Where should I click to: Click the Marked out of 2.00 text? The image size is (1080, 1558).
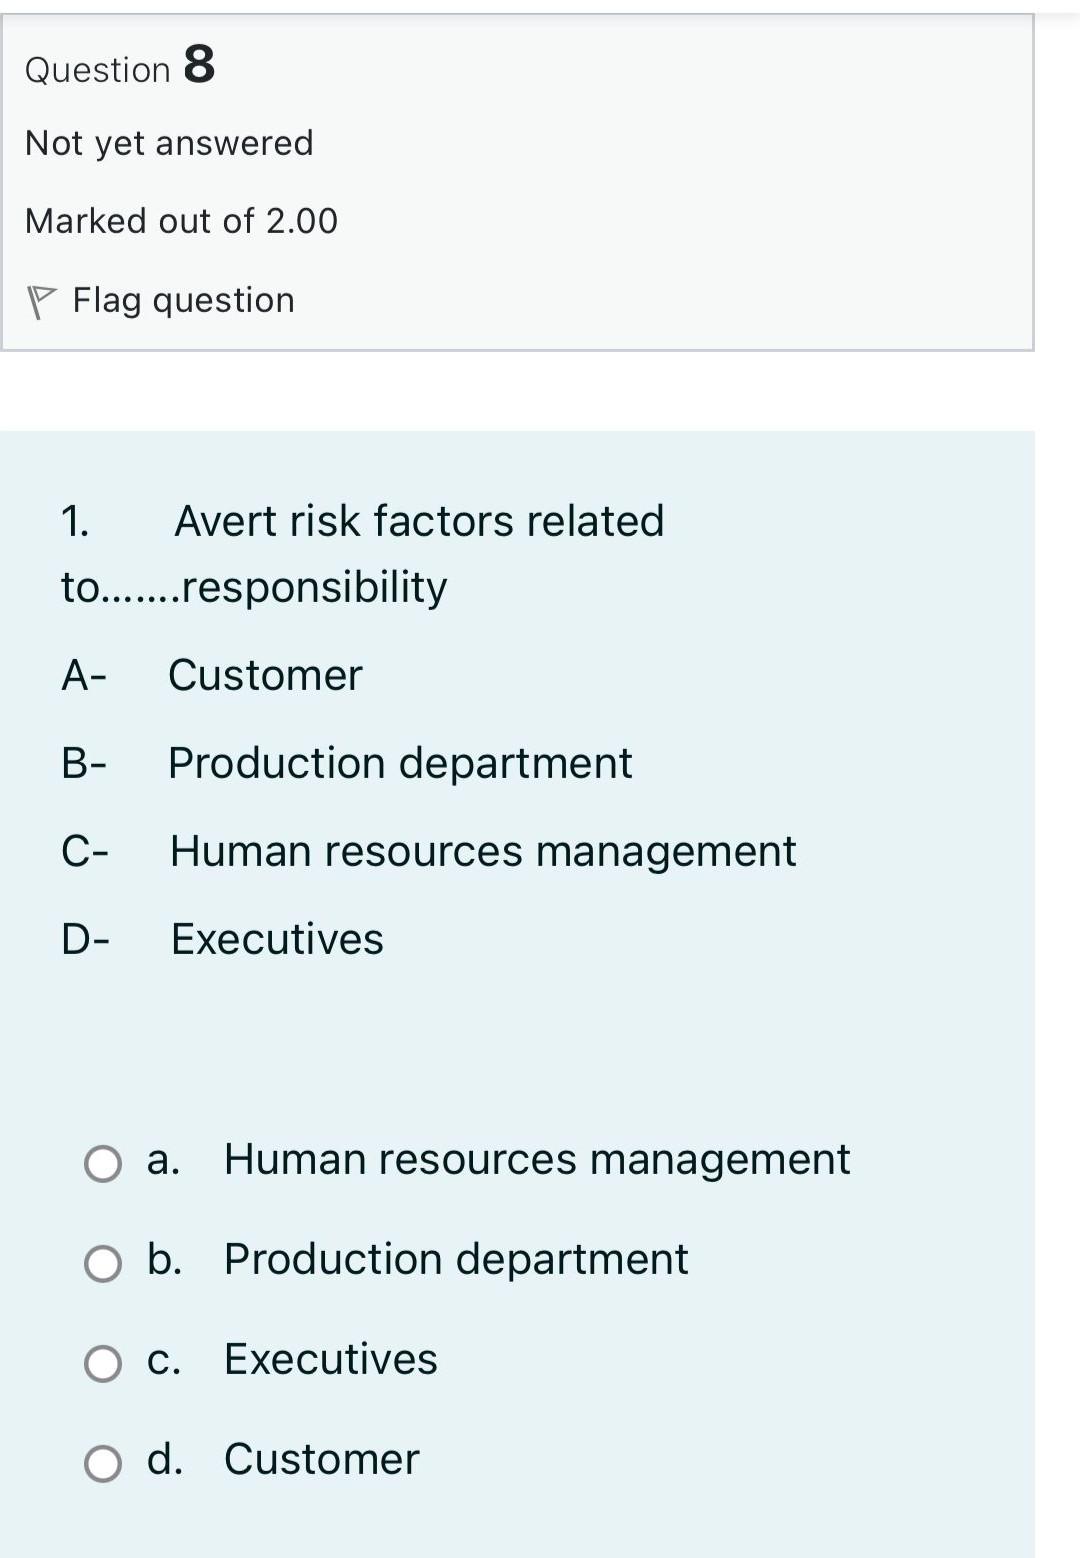click(181, 220)
